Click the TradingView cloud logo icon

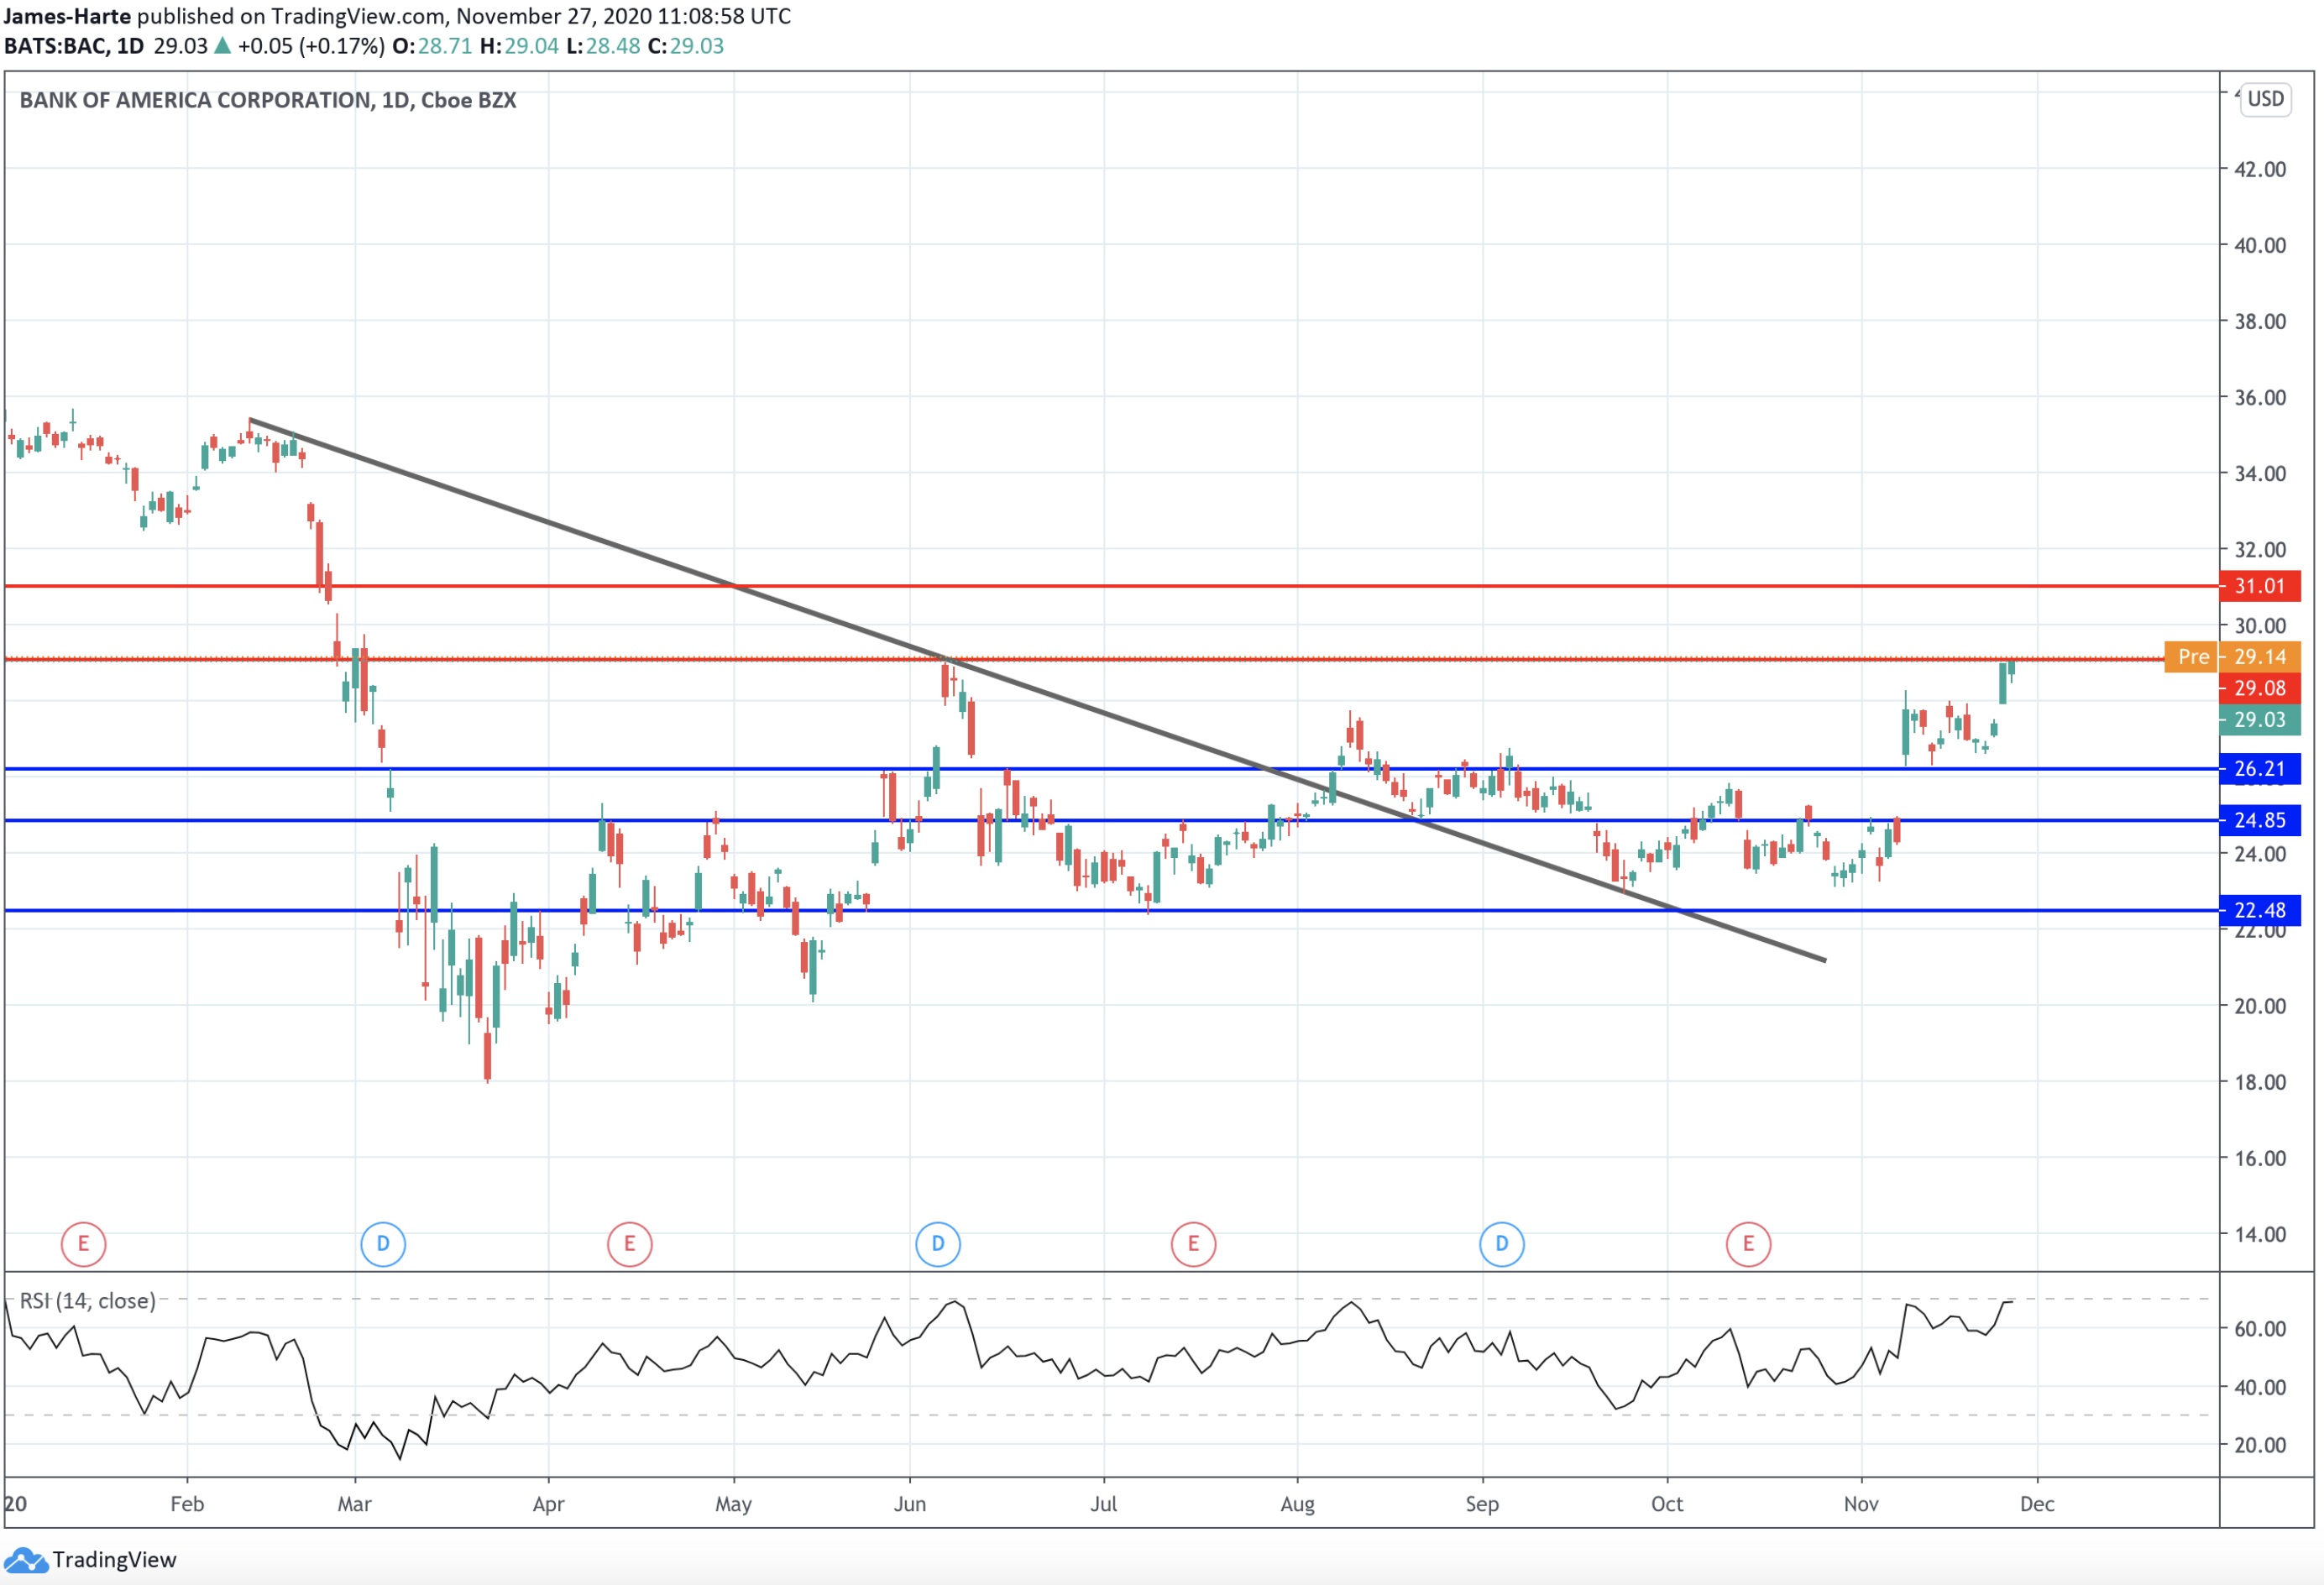pos(25,1560)
